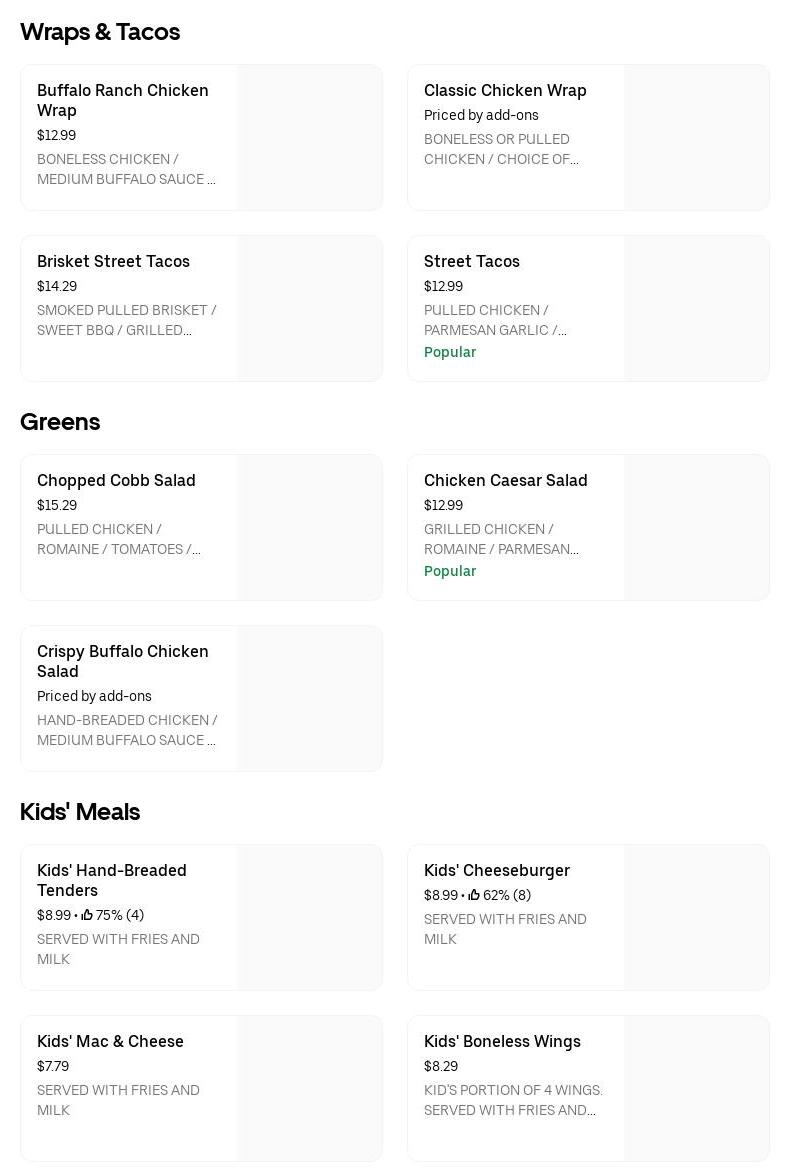Click the Greens section heading

tap(60, 422)
